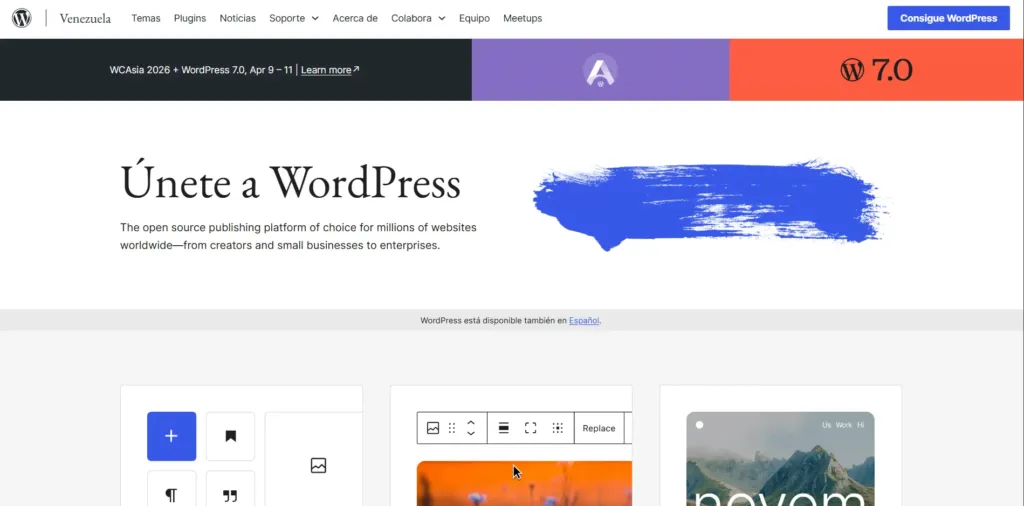Click the Consigue WordPress button
This screenshot has height=506, width=1024.
pyautogui.click(x=948, y=18)
